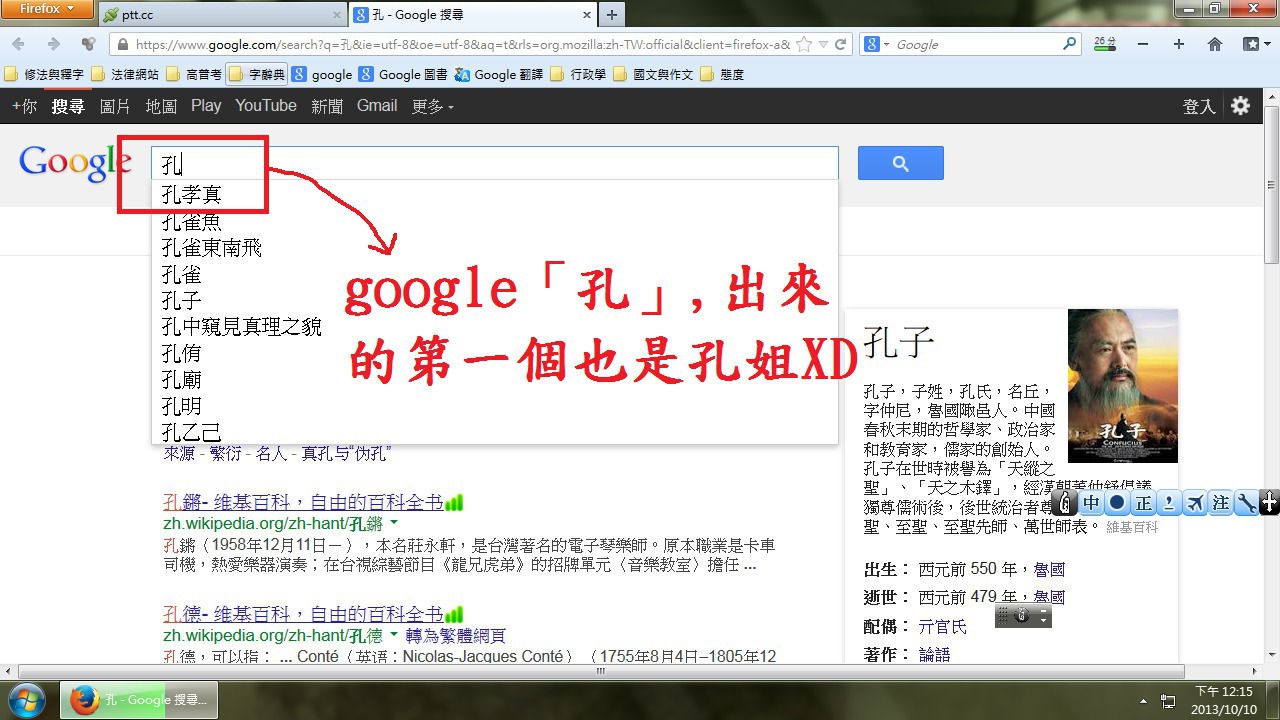Screen dimensions: 1280x720
Task: Open the bookmarks menu toolbar button
Action: 1251,44
